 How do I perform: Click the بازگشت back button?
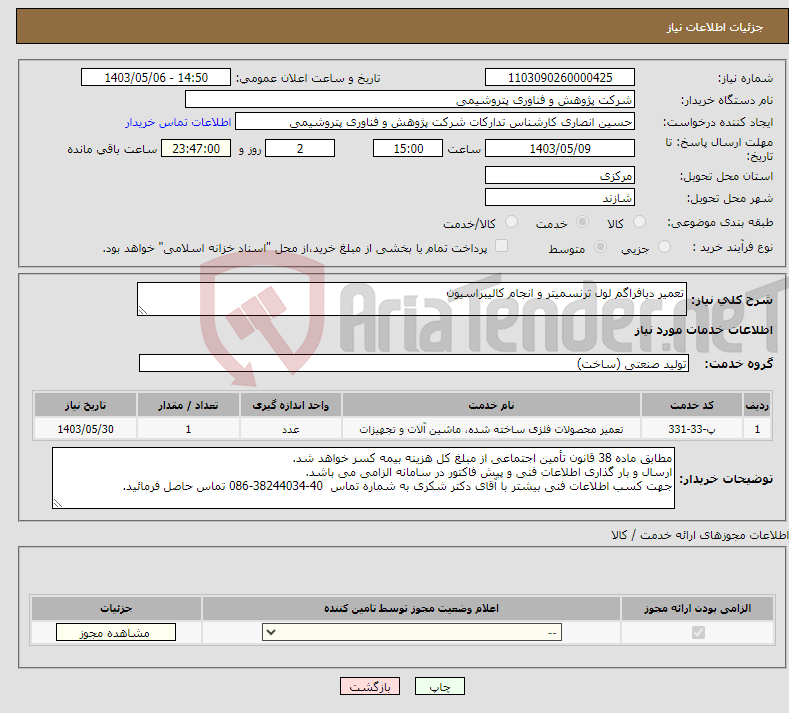[370, 686]
